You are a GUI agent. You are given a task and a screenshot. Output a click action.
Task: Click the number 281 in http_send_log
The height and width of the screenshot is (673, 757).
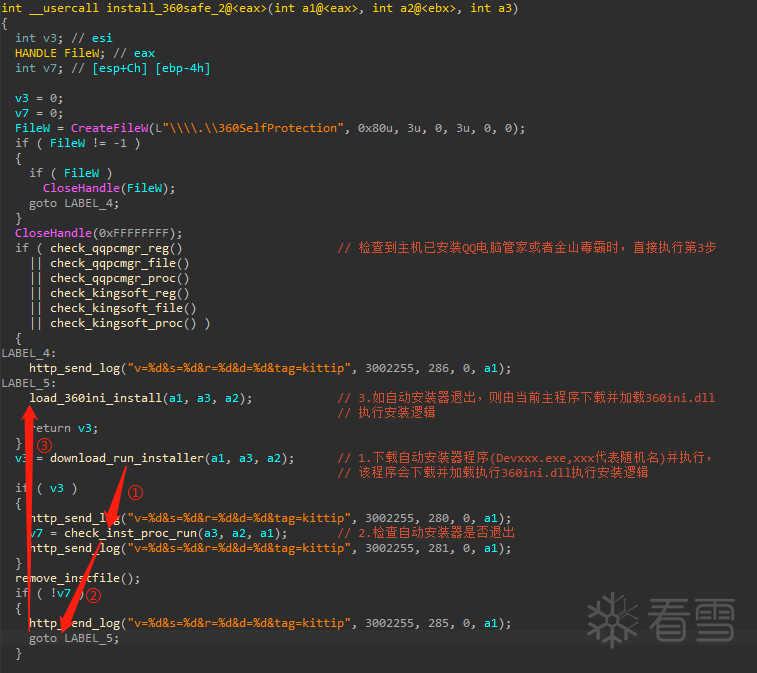pos(438,548)
